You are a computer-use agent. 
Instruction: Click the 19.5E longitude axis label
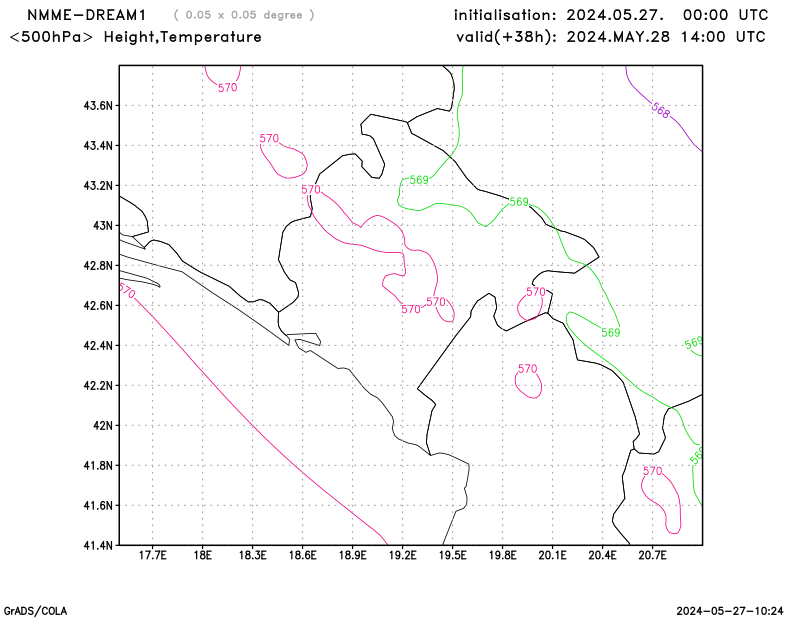[453, 555]
